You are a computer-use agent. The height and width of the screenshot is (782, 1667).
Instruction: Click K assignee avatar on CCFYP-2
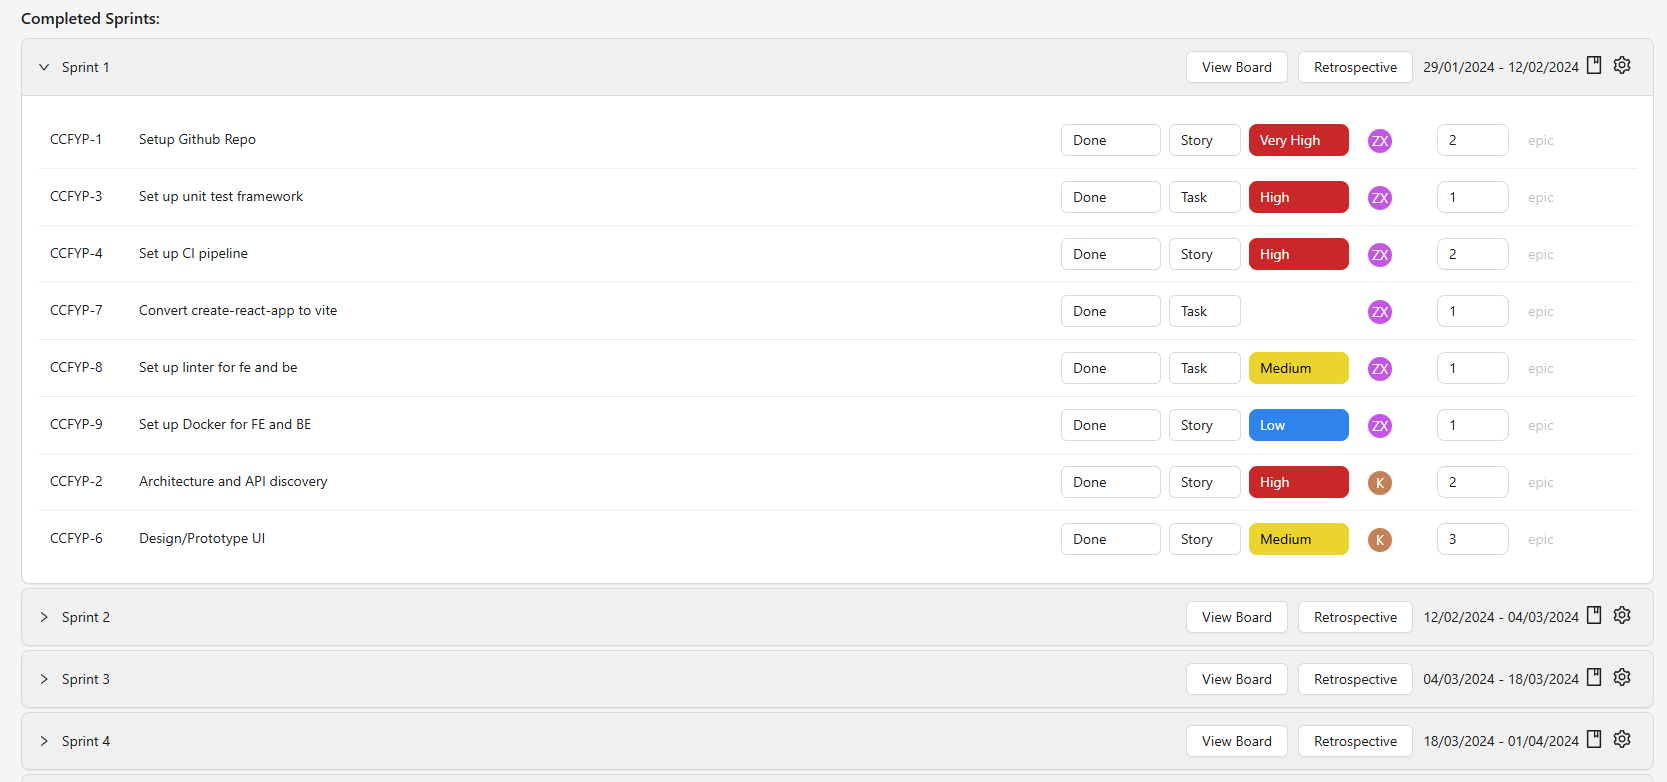point(1380,483)
